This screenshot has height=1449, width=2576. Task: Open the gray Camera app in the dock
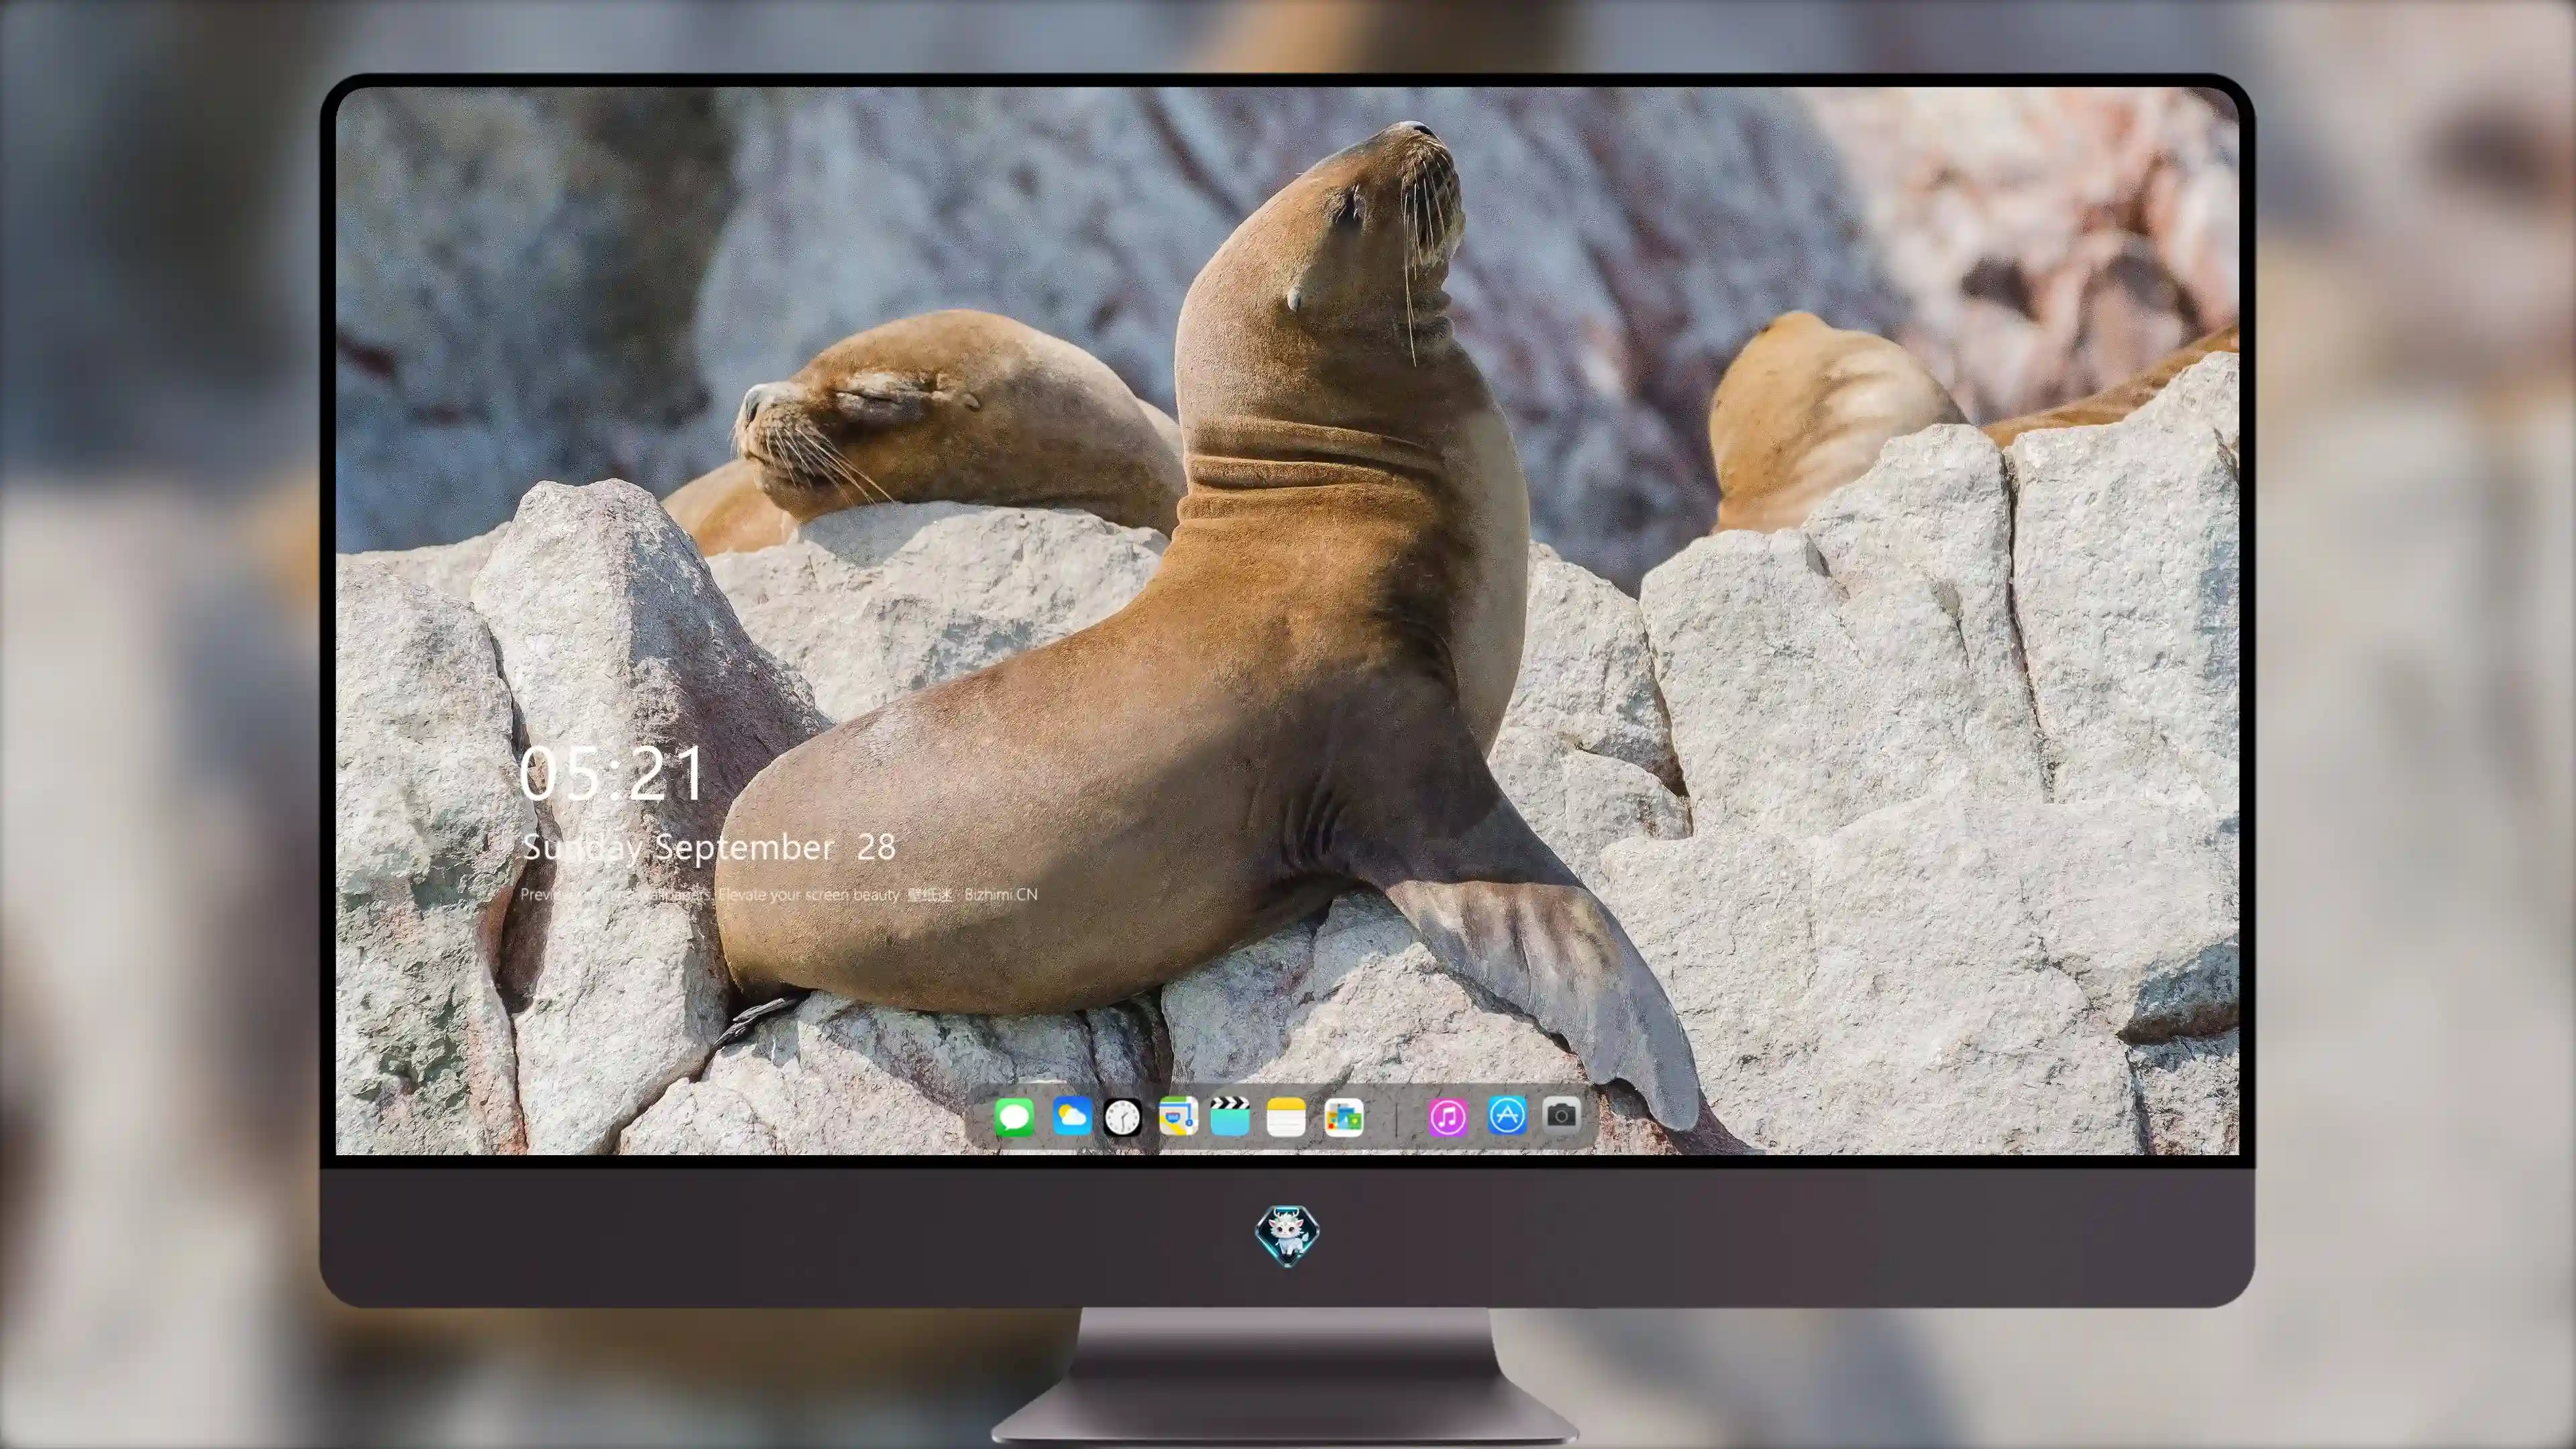click(1561, 1114)
